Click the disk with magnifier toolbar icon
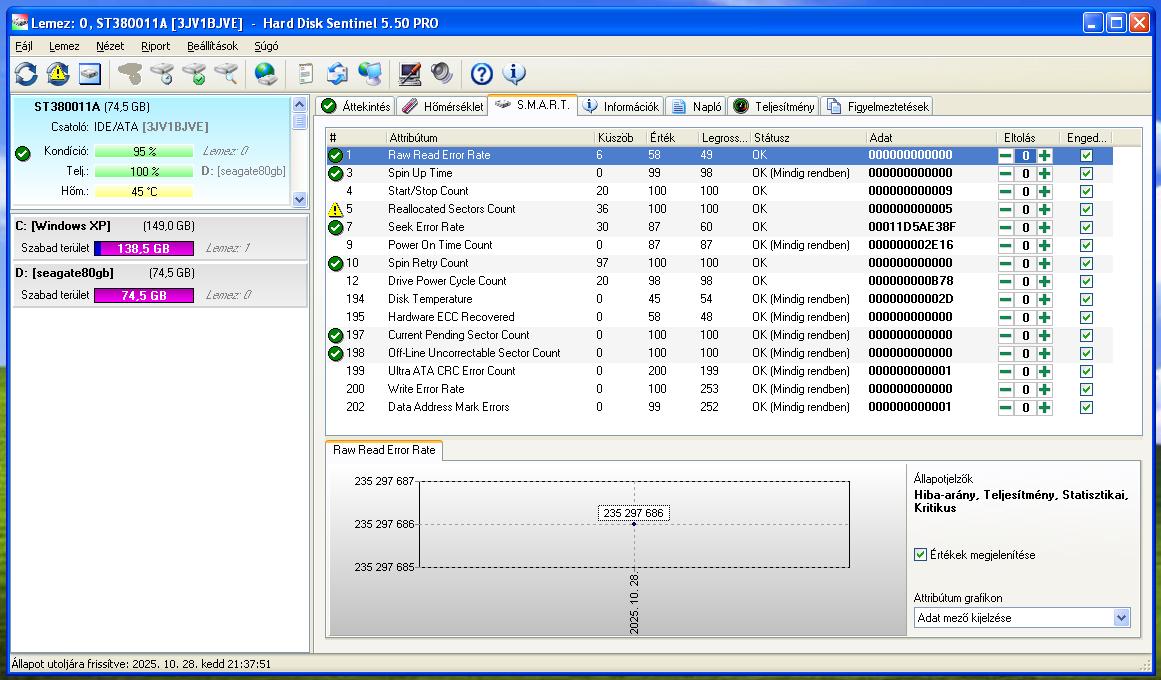Image resolution: width=1161 pixels, height=680 pixels. (226, 73)
